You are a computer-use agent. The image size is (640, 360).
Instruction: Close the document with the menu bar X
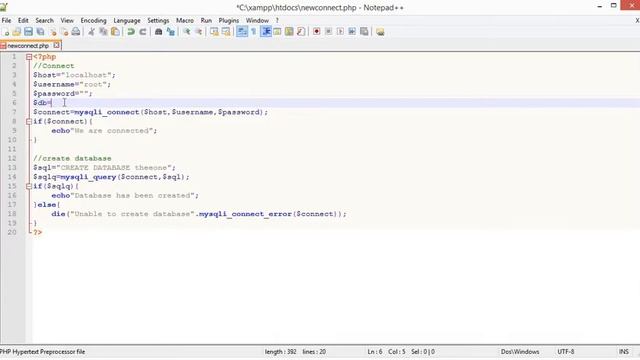pyautogui.click(x=637, y=20)
